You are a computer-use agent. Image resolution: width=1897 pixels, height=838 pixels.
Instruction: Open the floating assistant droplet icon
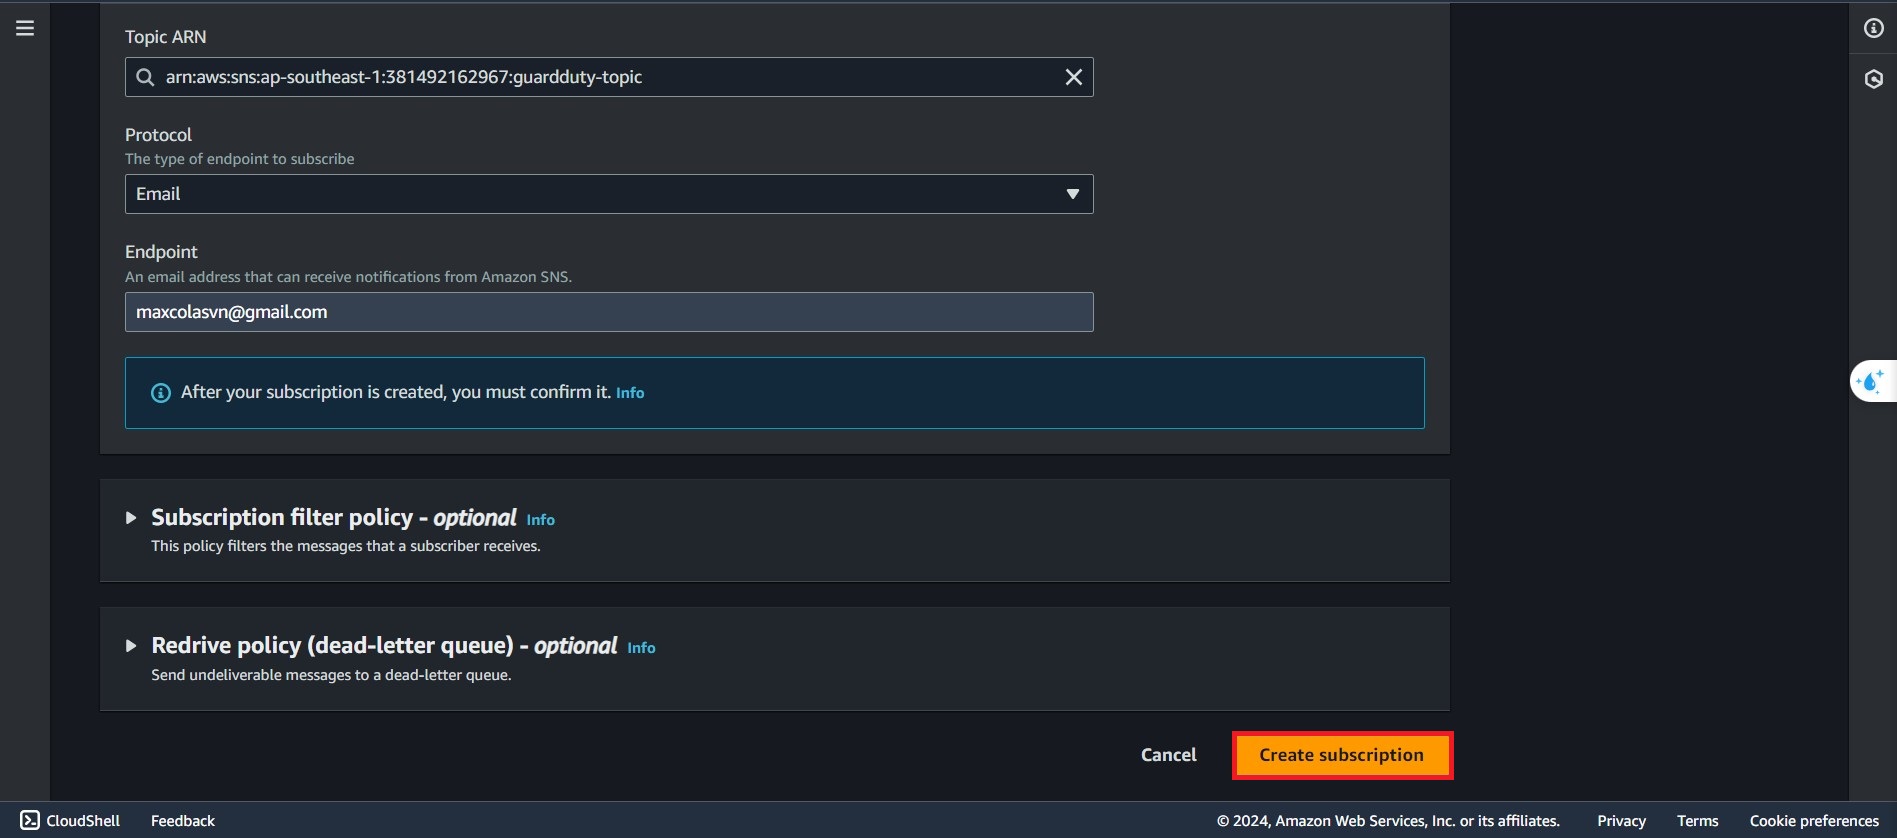(x=1870, y=381)
